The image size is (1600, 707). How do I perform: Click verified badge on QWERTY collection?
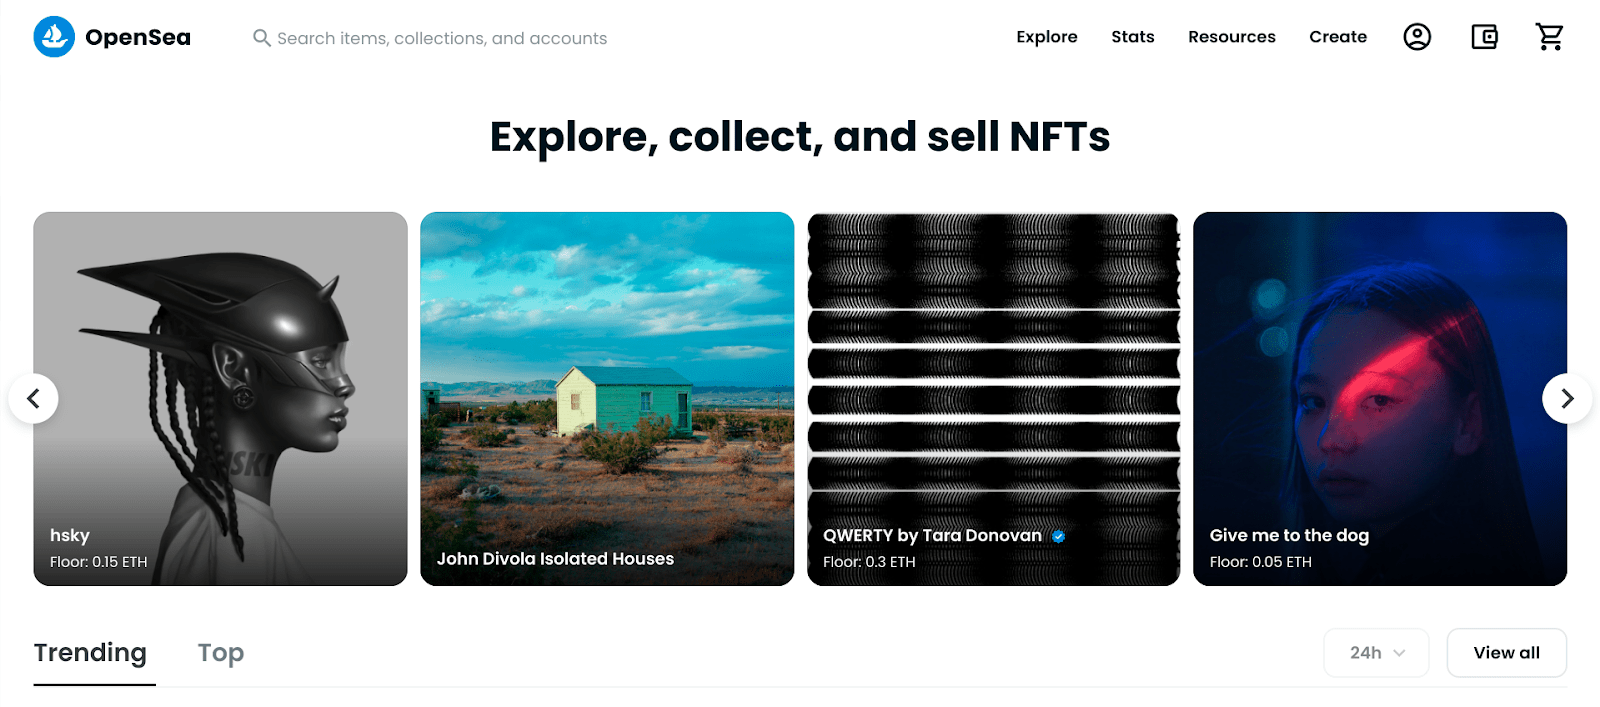click(x=1058, y=536)
